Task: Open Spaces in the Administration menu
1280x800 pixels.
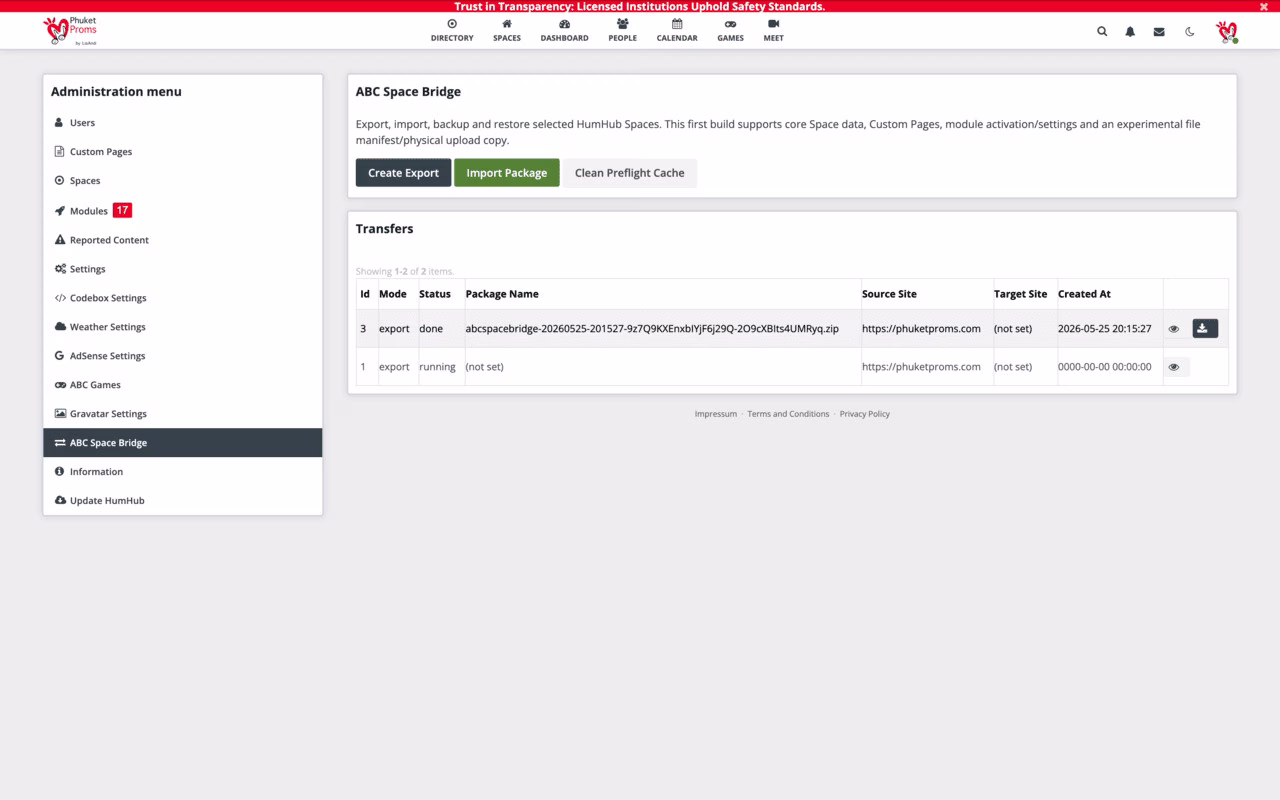Action: click(183, 181)
